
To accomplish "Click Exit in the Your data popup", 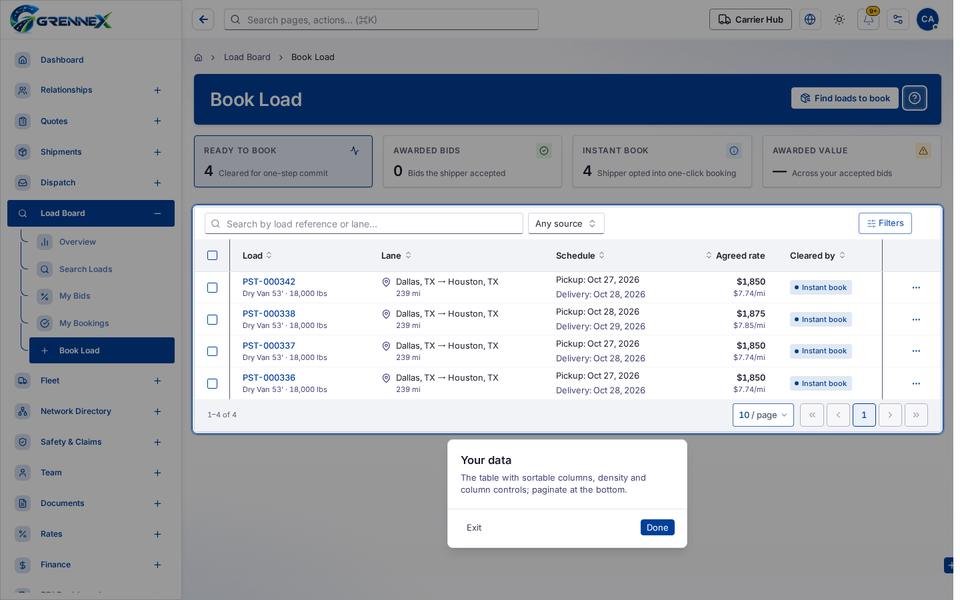I will (x=474, y=528).
